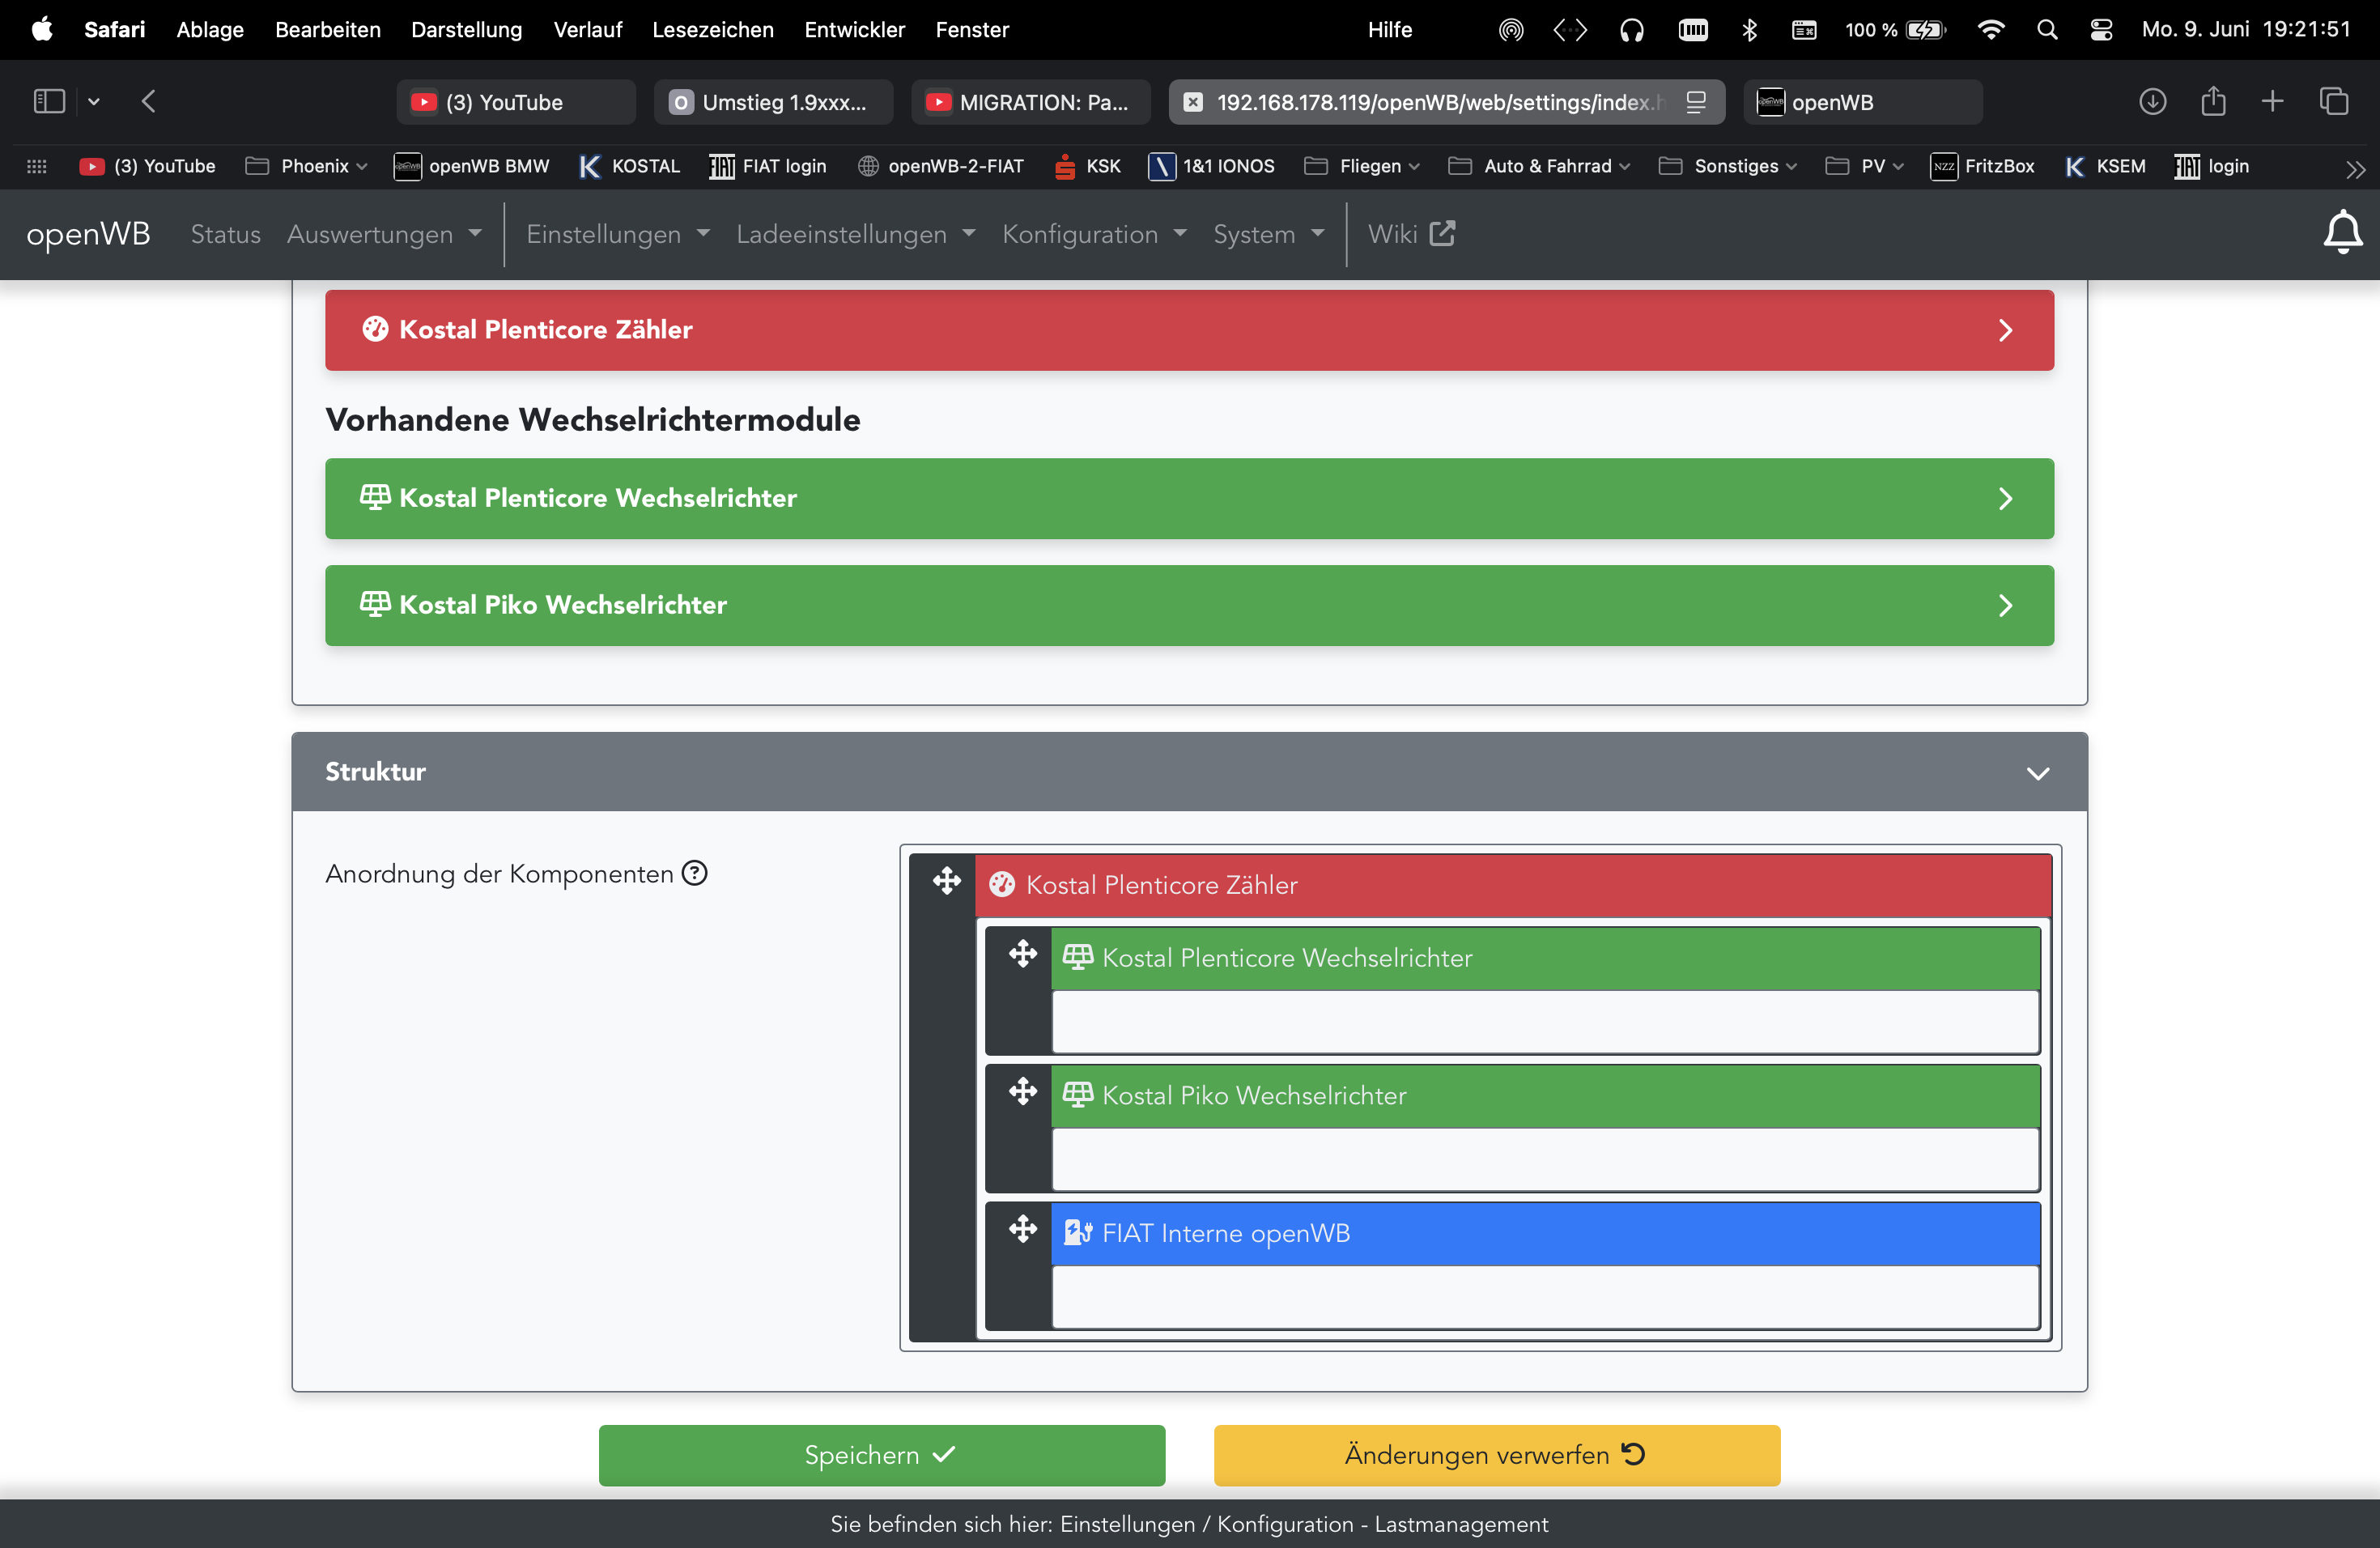Open the Konfiguration dropdown menu
This screenshot has width=2380, height=1548.
coord(1093,234)
